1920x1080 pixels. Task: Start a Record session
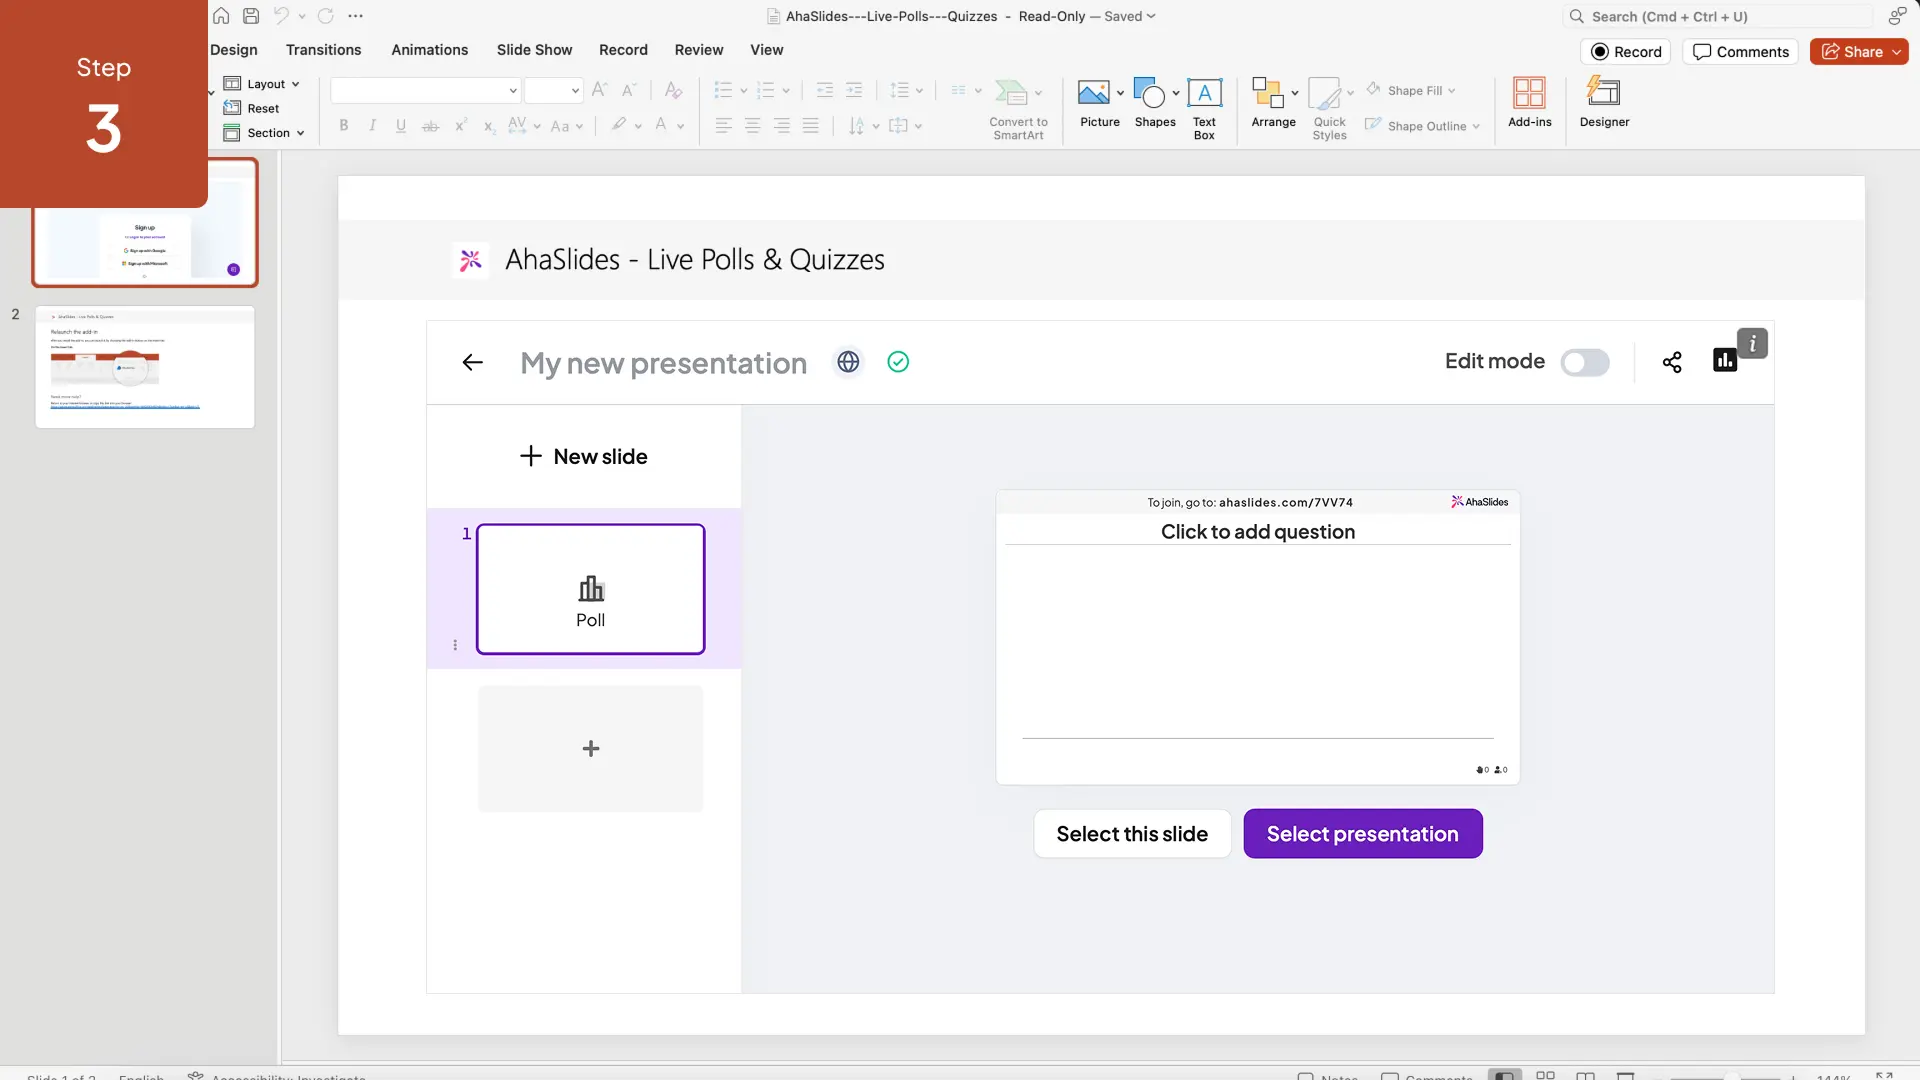pos(1626,51)
